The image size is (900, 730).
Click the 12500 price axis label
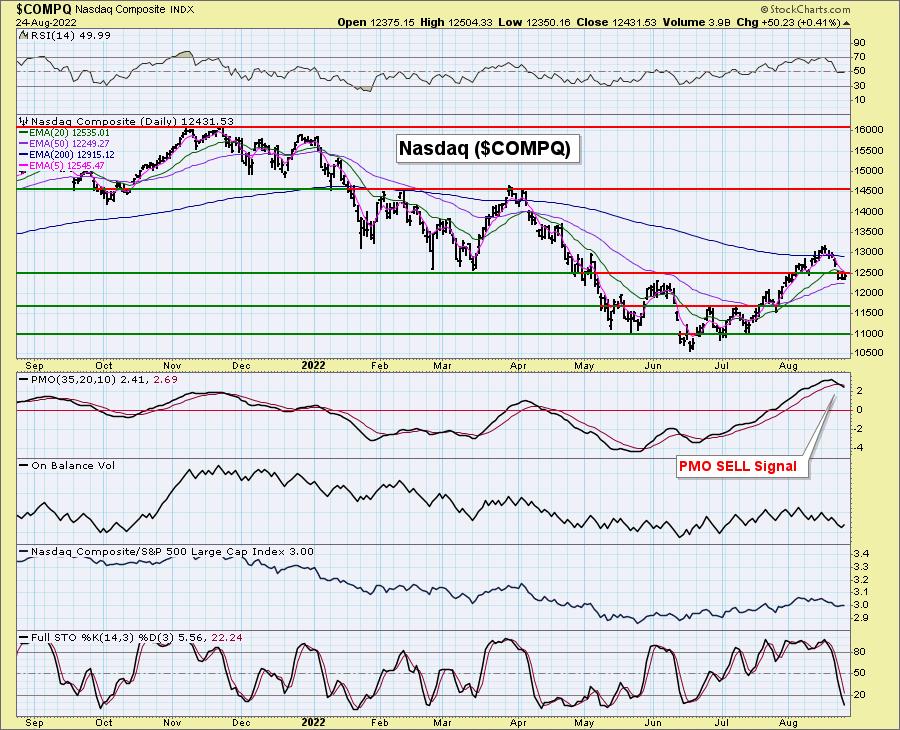[x=867, y=272]
